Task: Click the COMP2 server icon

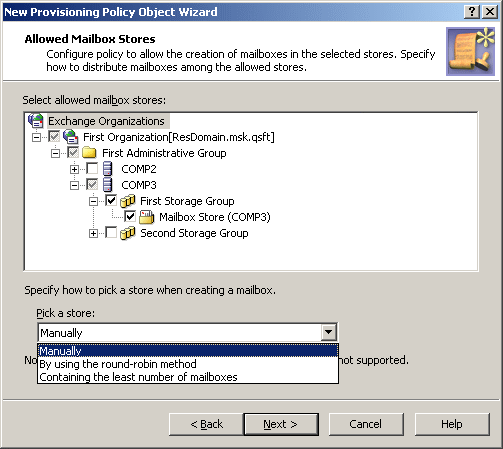Action: (x=108, y=169)
